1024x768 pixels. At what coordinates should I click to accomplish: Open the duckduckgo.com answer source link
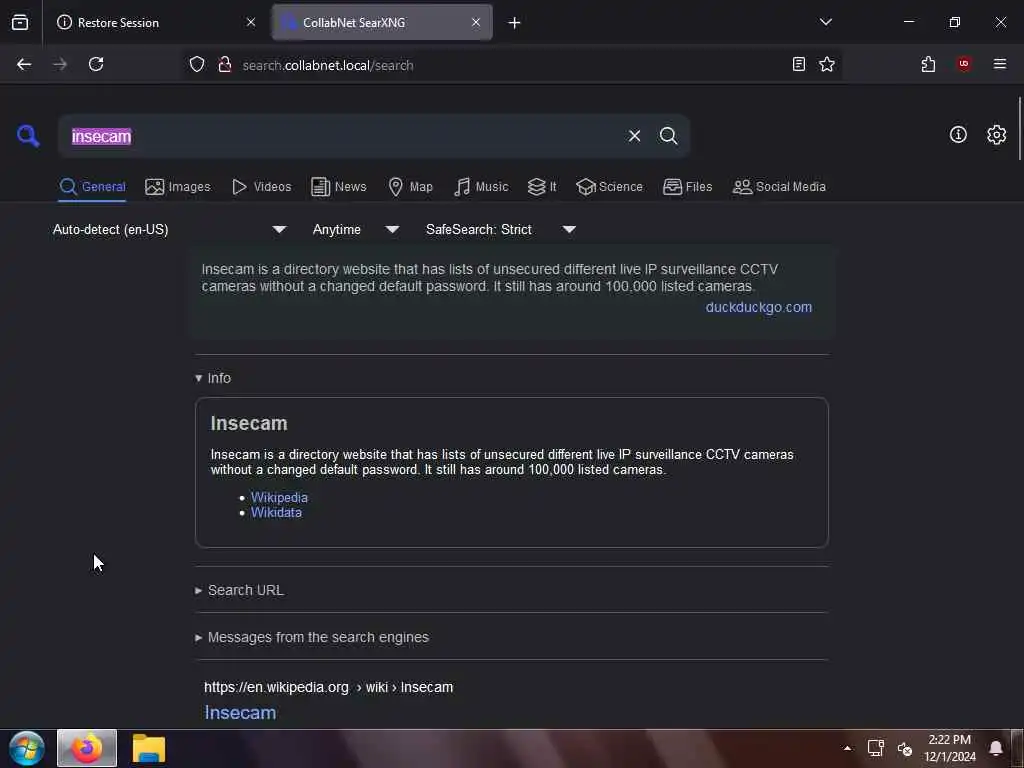758,307
